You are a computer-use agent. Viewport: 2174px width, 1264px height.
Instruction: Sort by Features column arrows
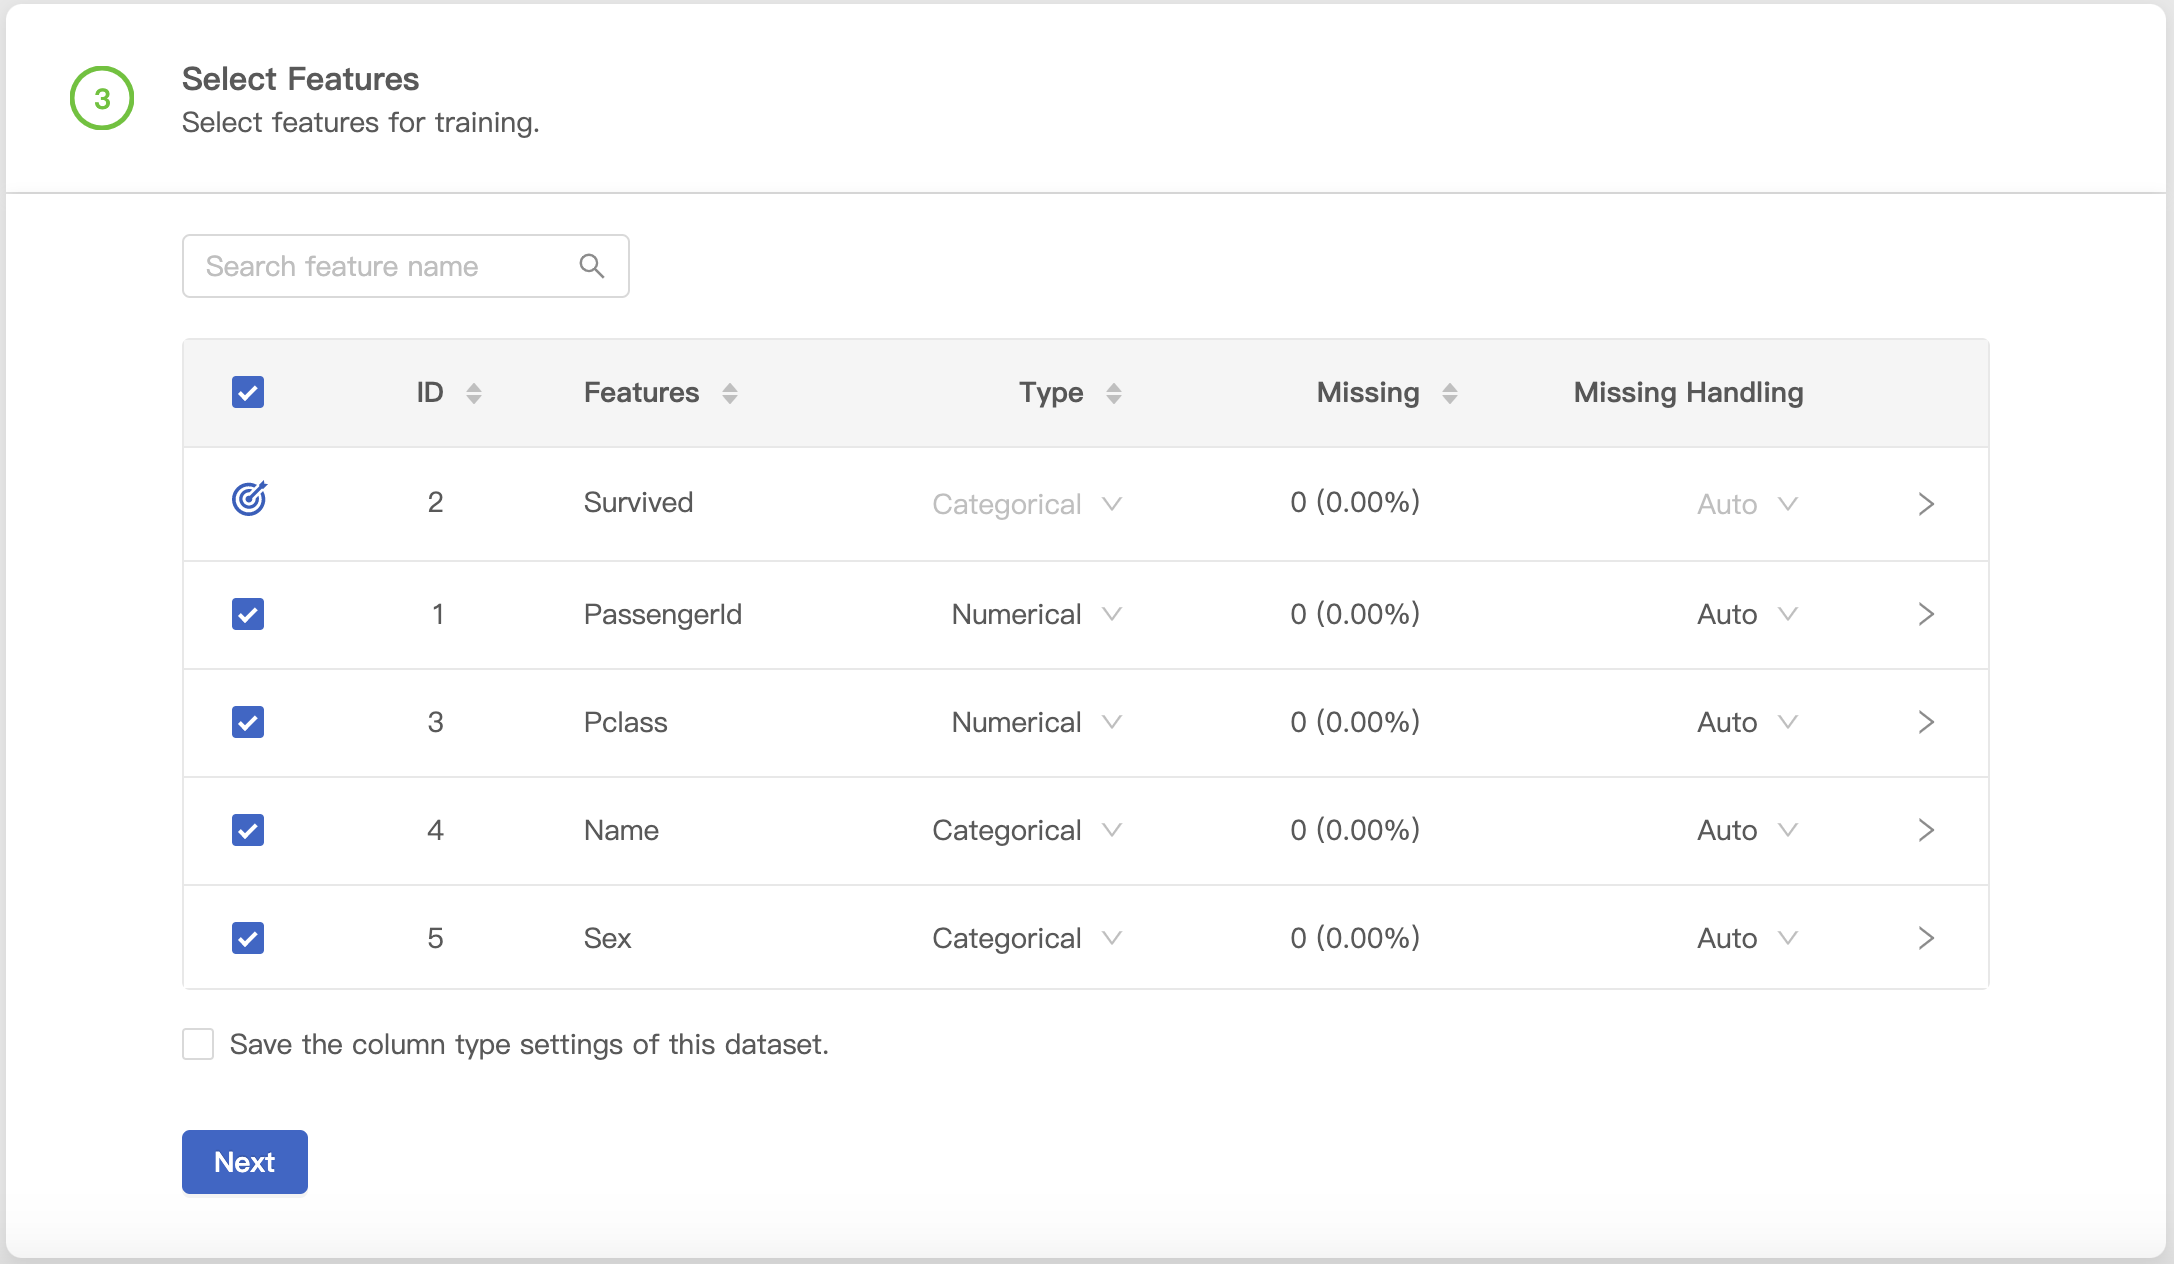(730, 393)
